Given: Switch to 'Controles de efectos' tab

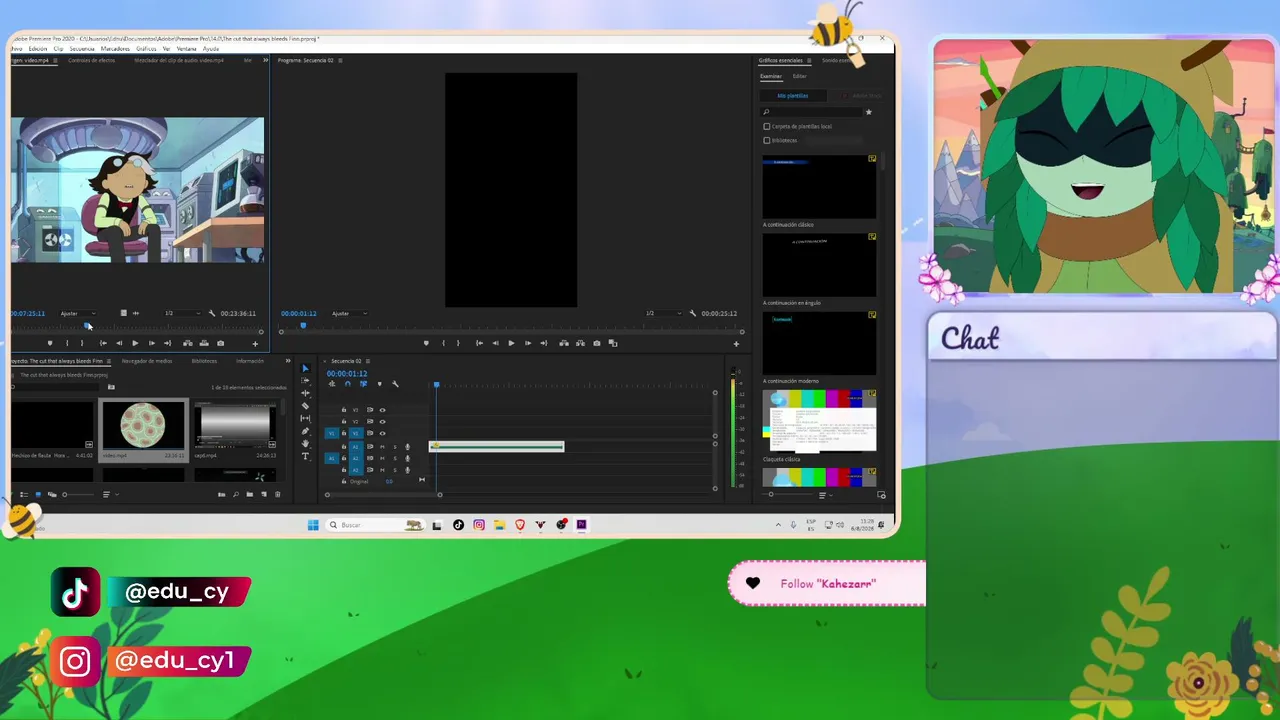Looking at the screenshot, I should (91, 60).
